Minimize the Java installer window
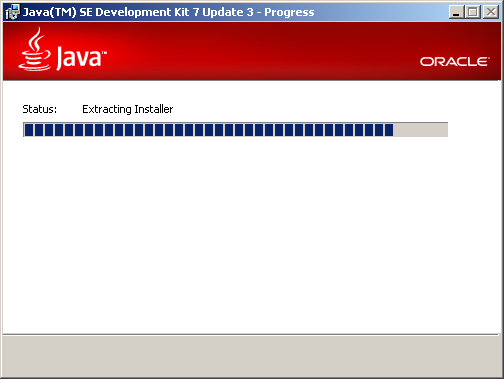The image size is (504, 379). 456,12
